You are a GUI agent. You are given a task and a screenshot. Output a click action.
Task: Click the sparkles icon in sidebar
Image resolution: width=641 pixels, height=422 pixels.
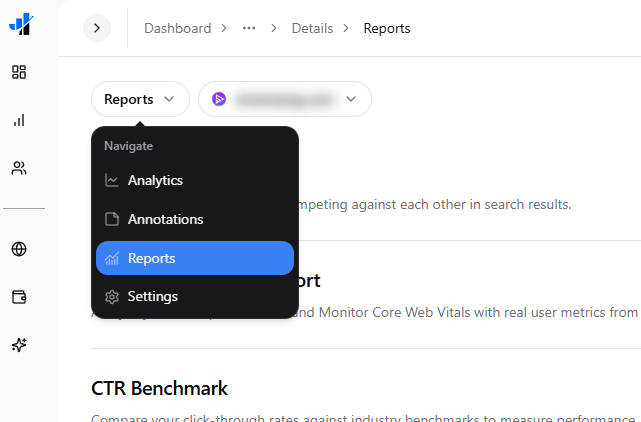pos(19,345)
